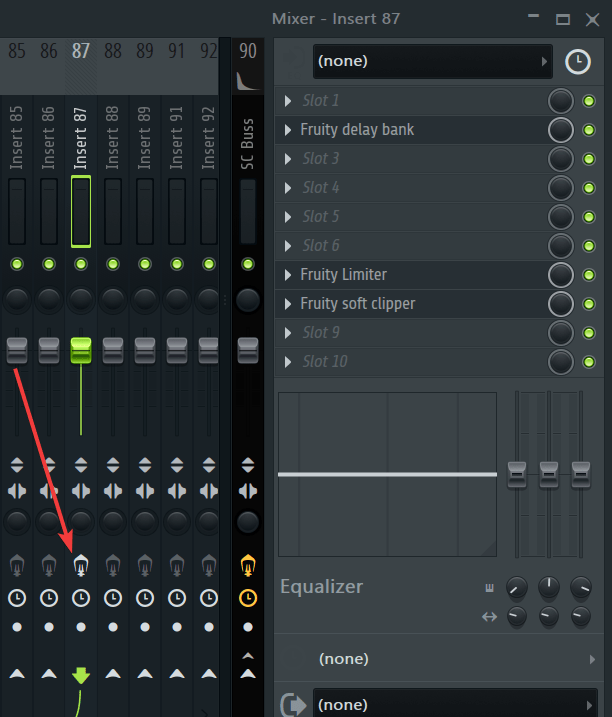Swap left/right channels on SC Buss
612x717 pixels.
pos(248,491)
